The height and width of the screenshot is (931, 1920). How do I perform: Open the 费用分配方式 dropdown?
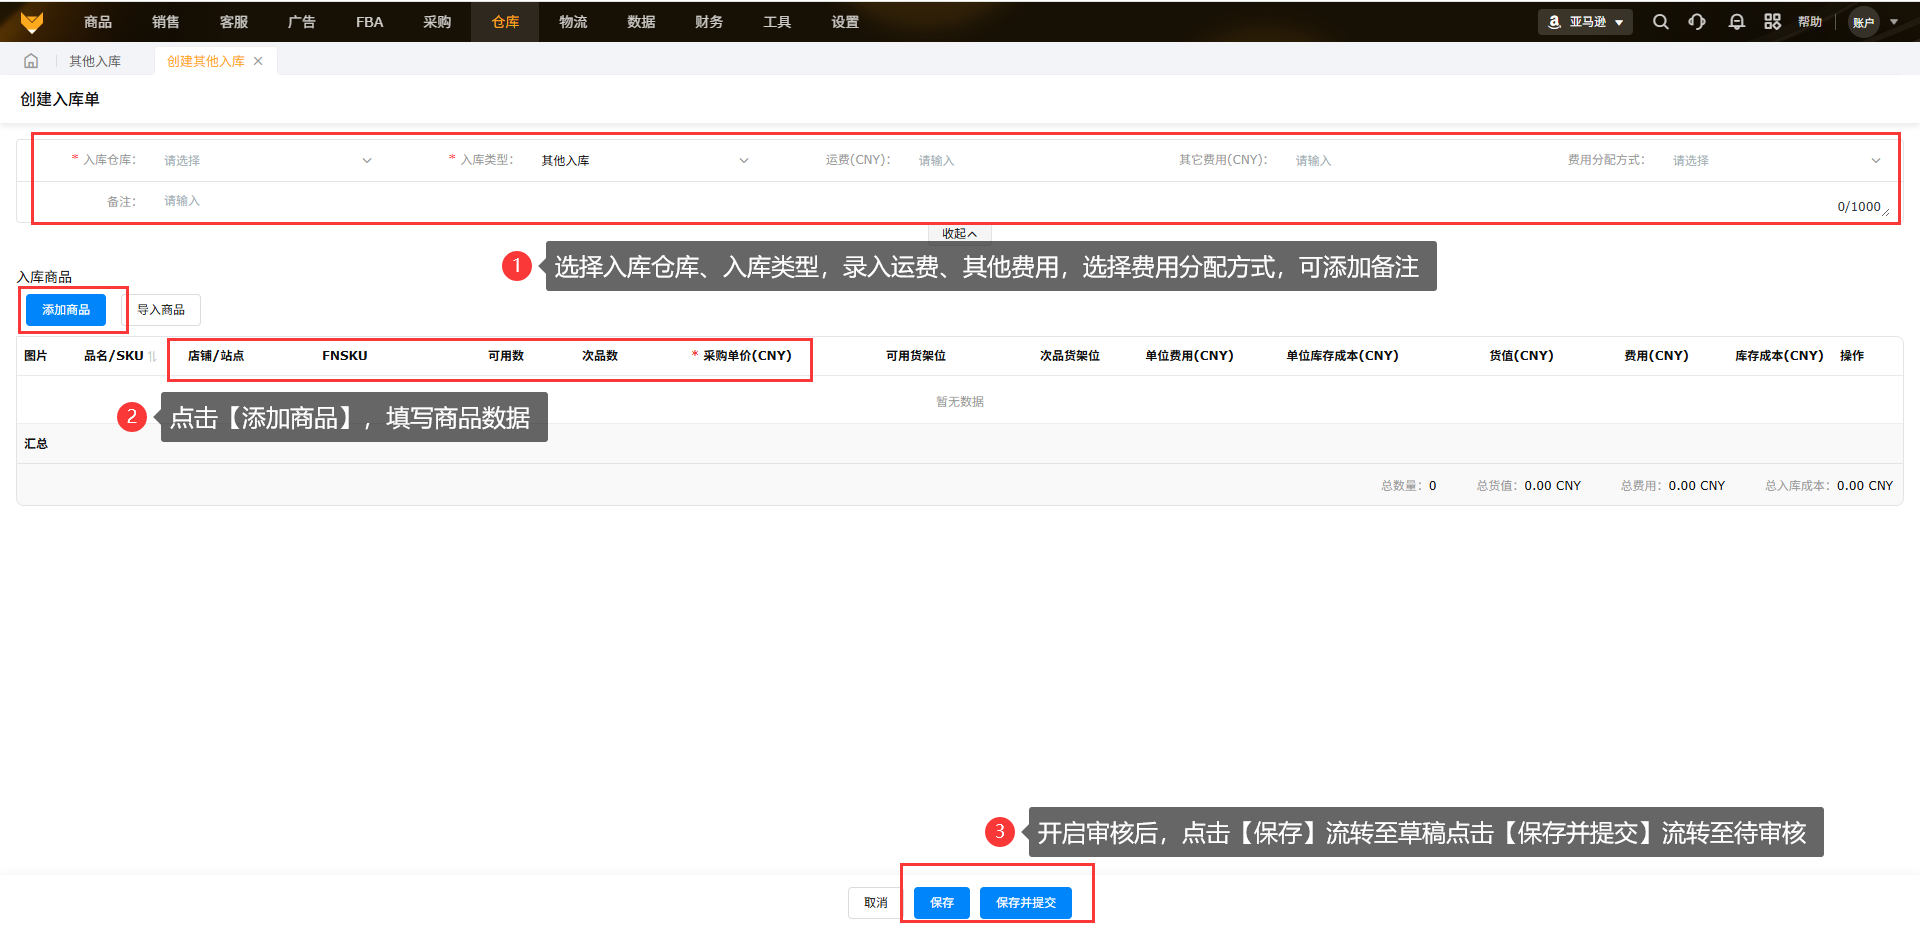1776,160
